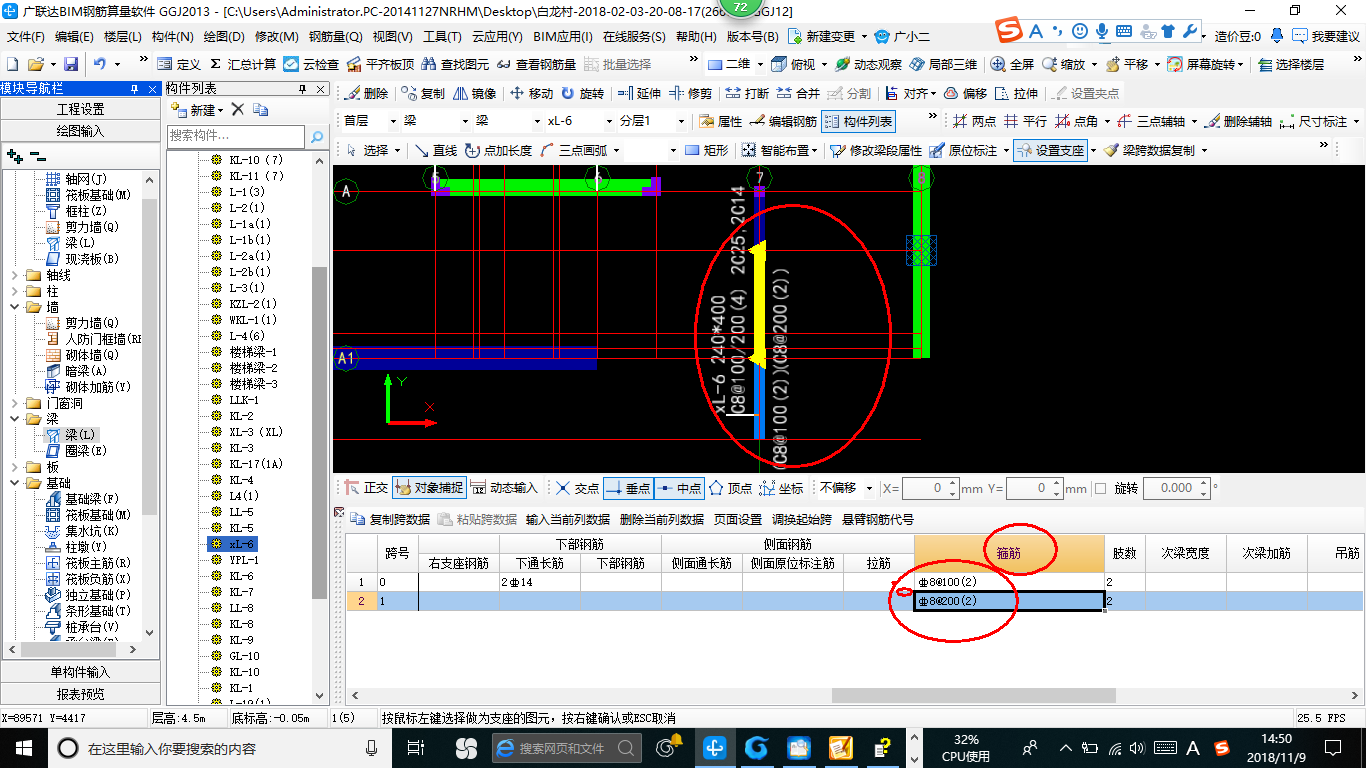Open 属性 properties panel
1366x768 pixels.
(720, 121)
